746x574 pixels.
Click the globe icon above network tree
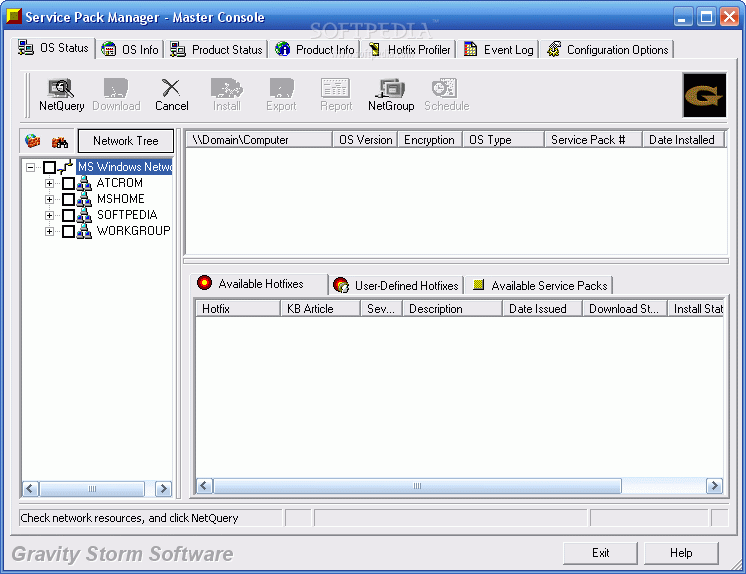click(x=32, y=141)
